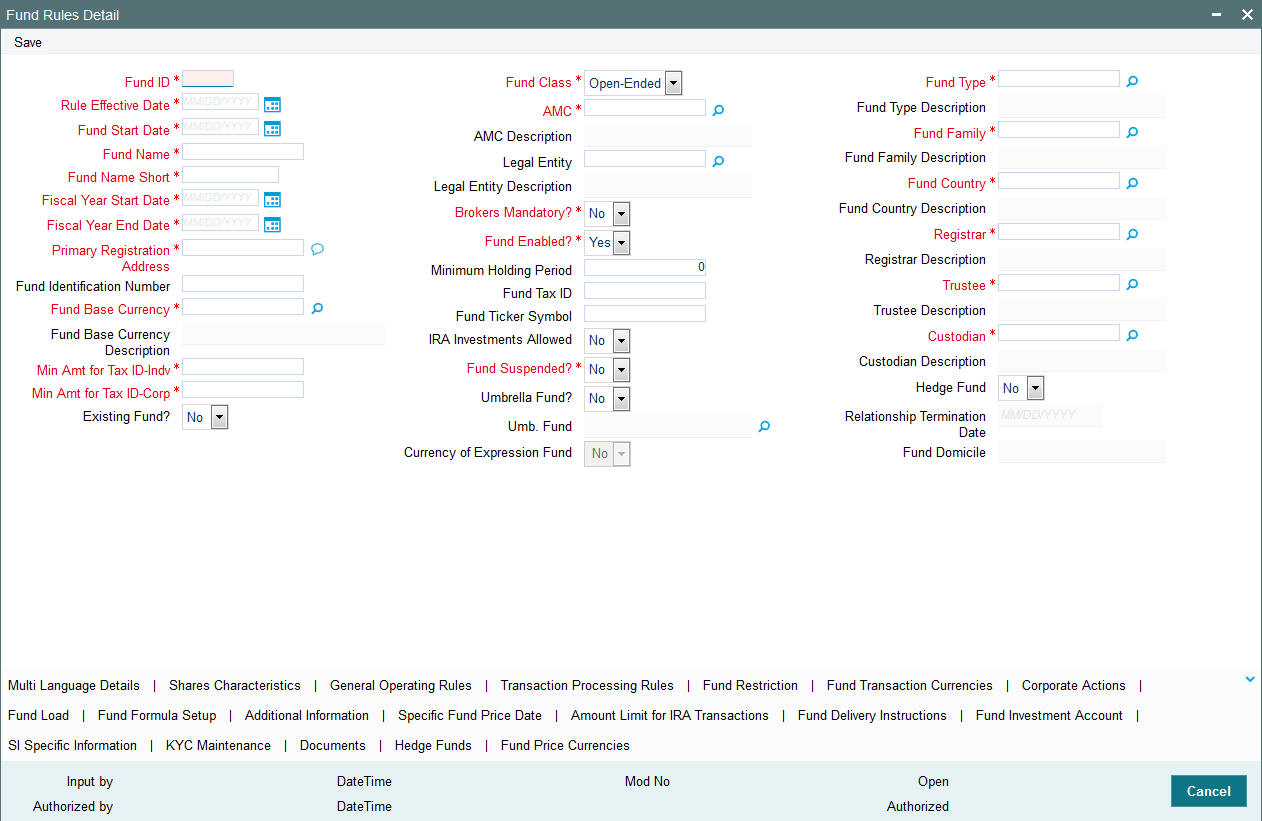Click the Fund Tax ID field

click(x=645, y=291)
